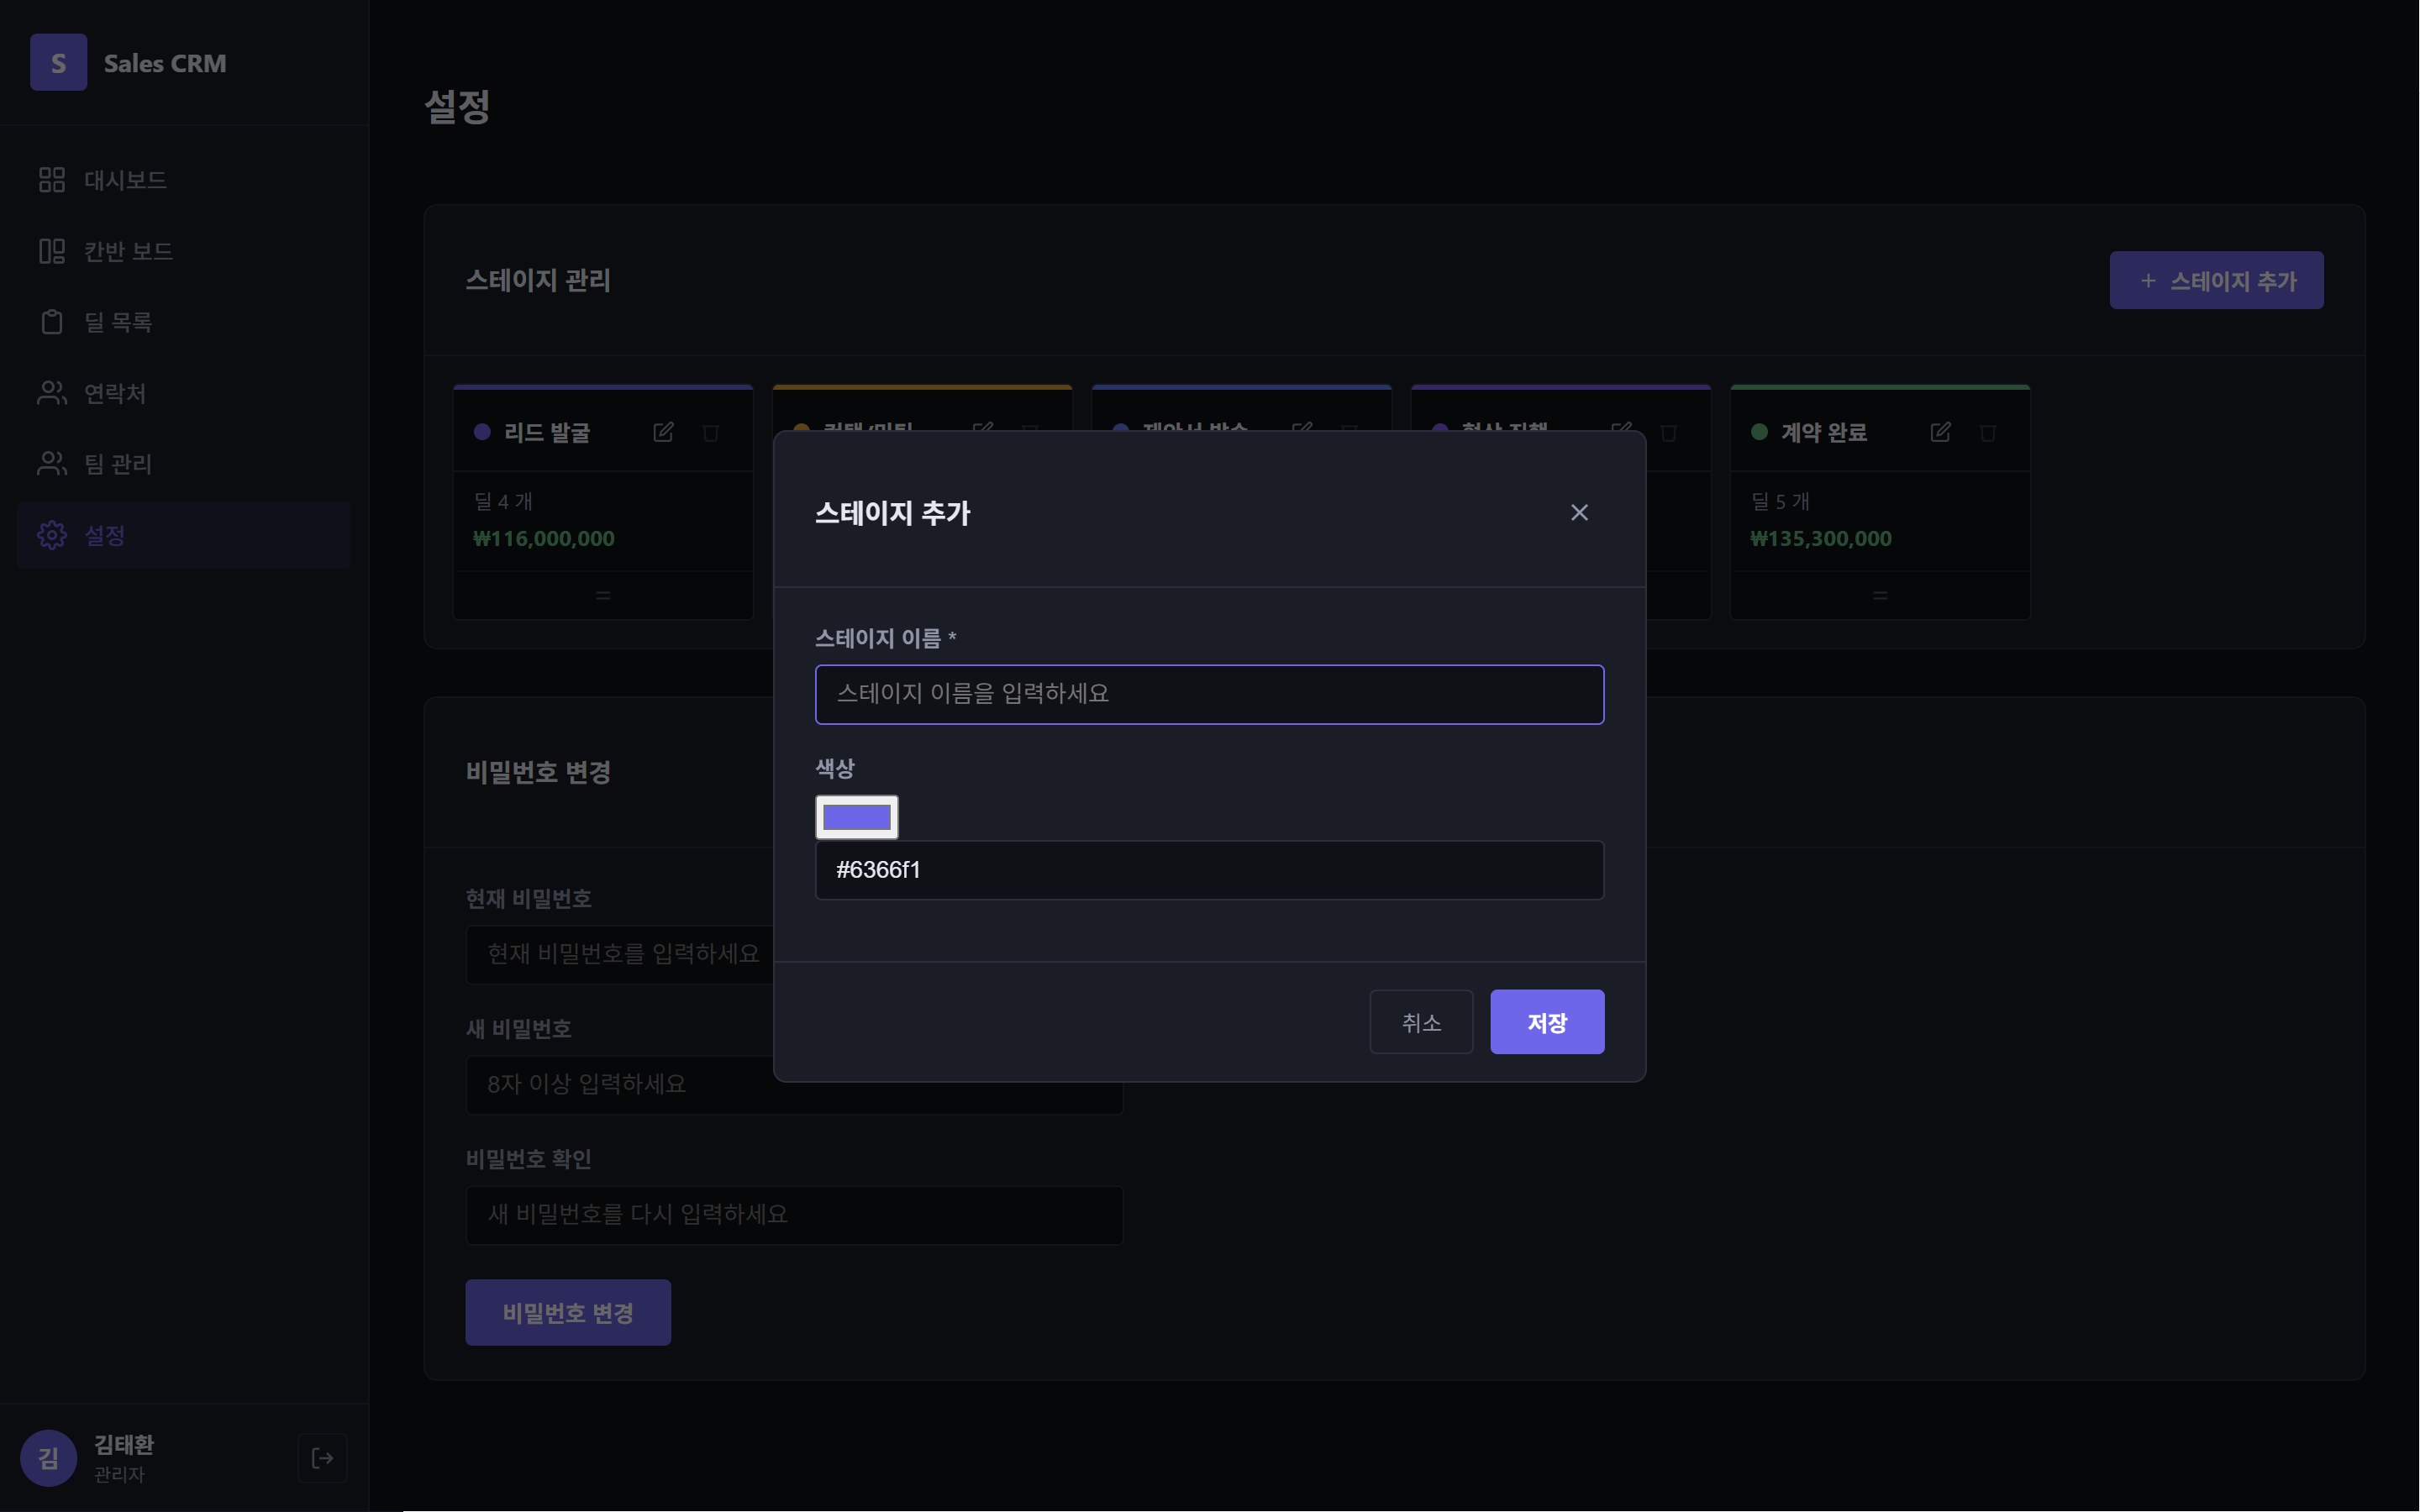Select 설정 in the sidebar
The width and height of the screenshot is (2420, 1512).
(184, 535)
